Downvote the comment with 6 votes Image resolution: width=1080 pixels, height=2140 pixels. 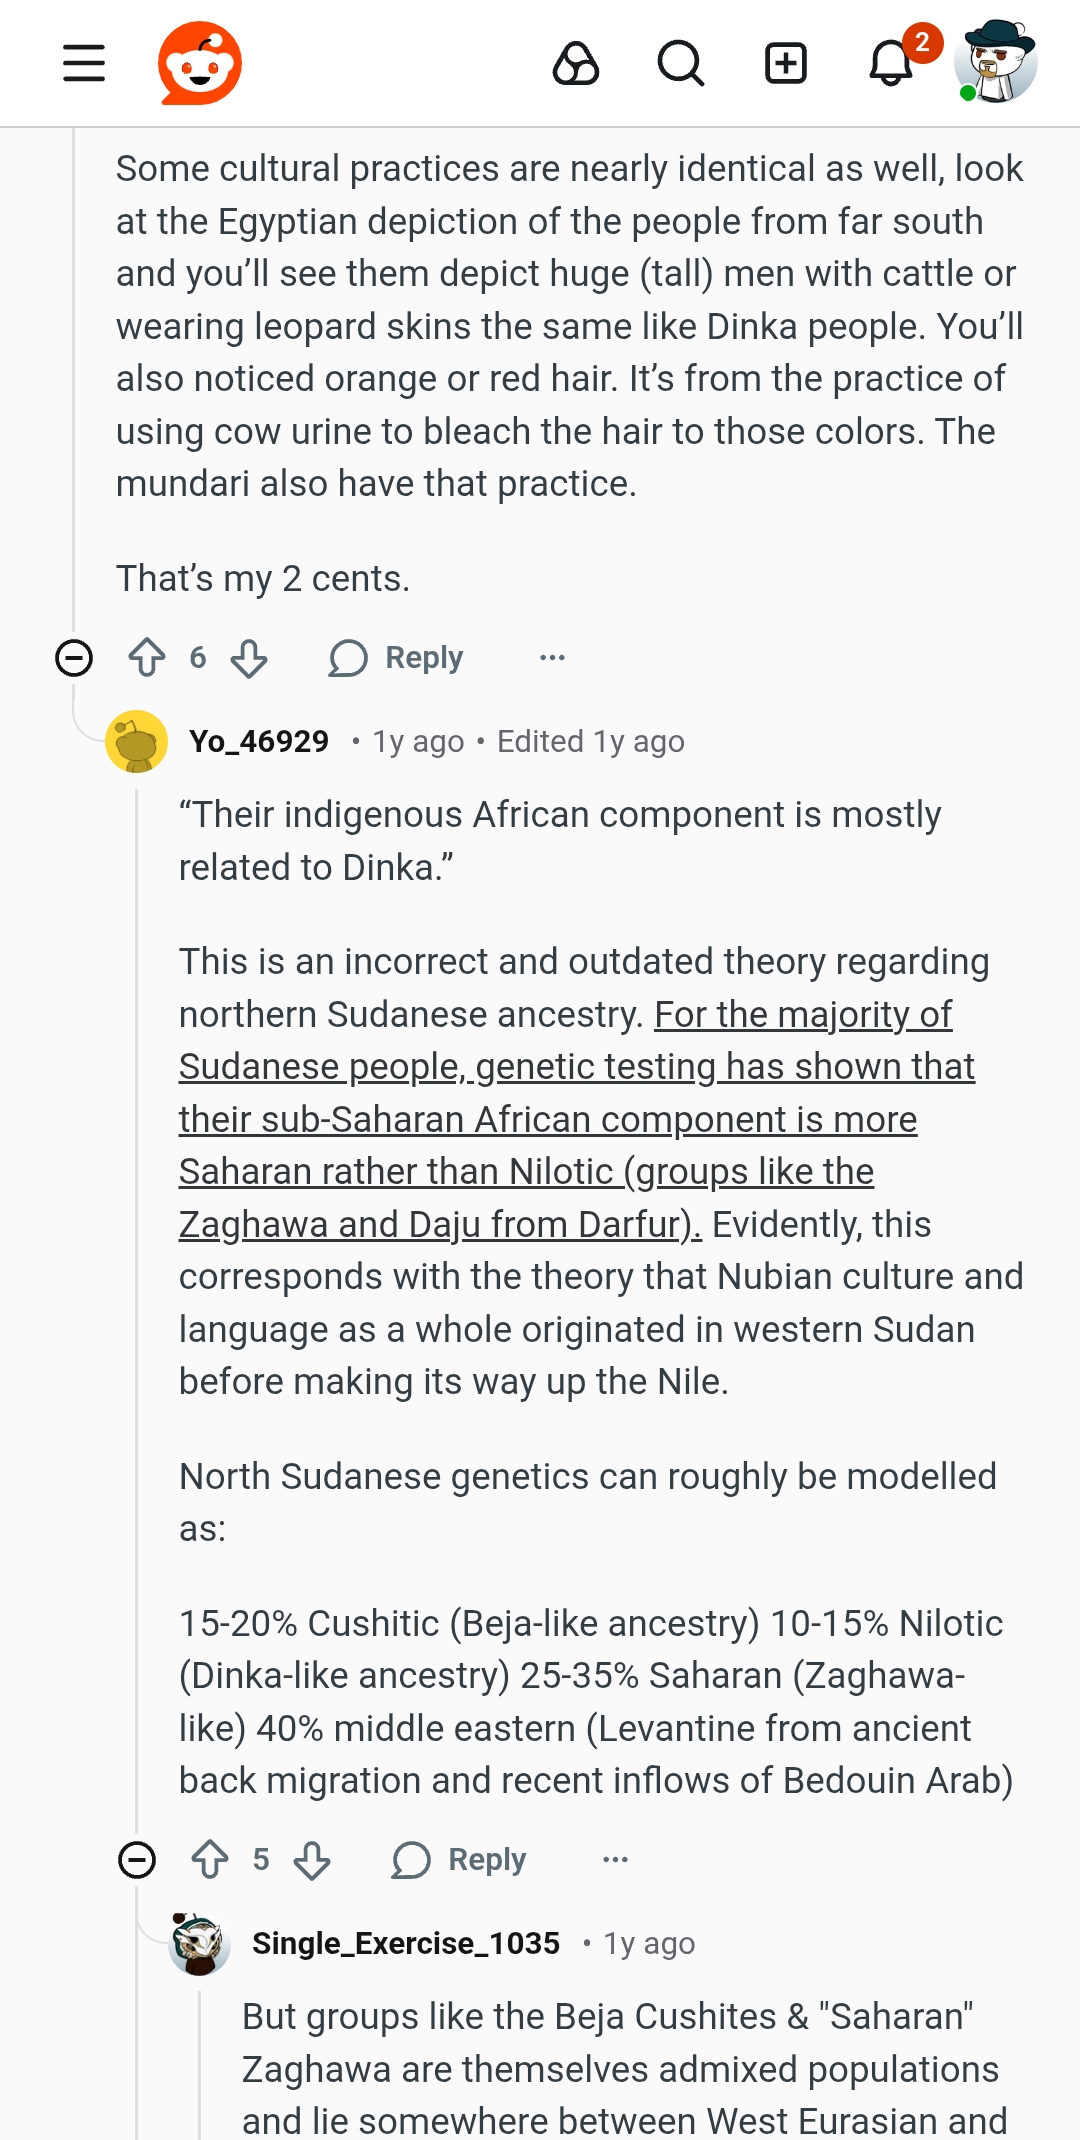coord(248,657)
